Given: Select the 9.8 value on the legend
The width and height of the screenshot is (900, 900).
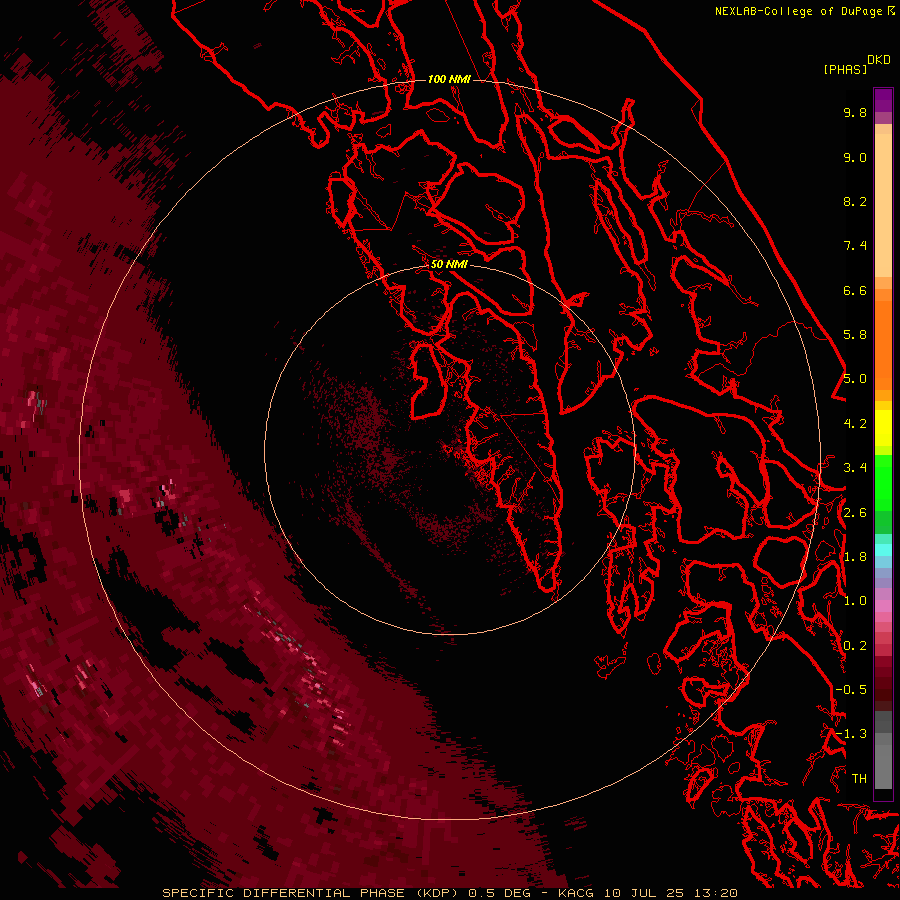Looking at the screenshot, I should coord(855,112).
